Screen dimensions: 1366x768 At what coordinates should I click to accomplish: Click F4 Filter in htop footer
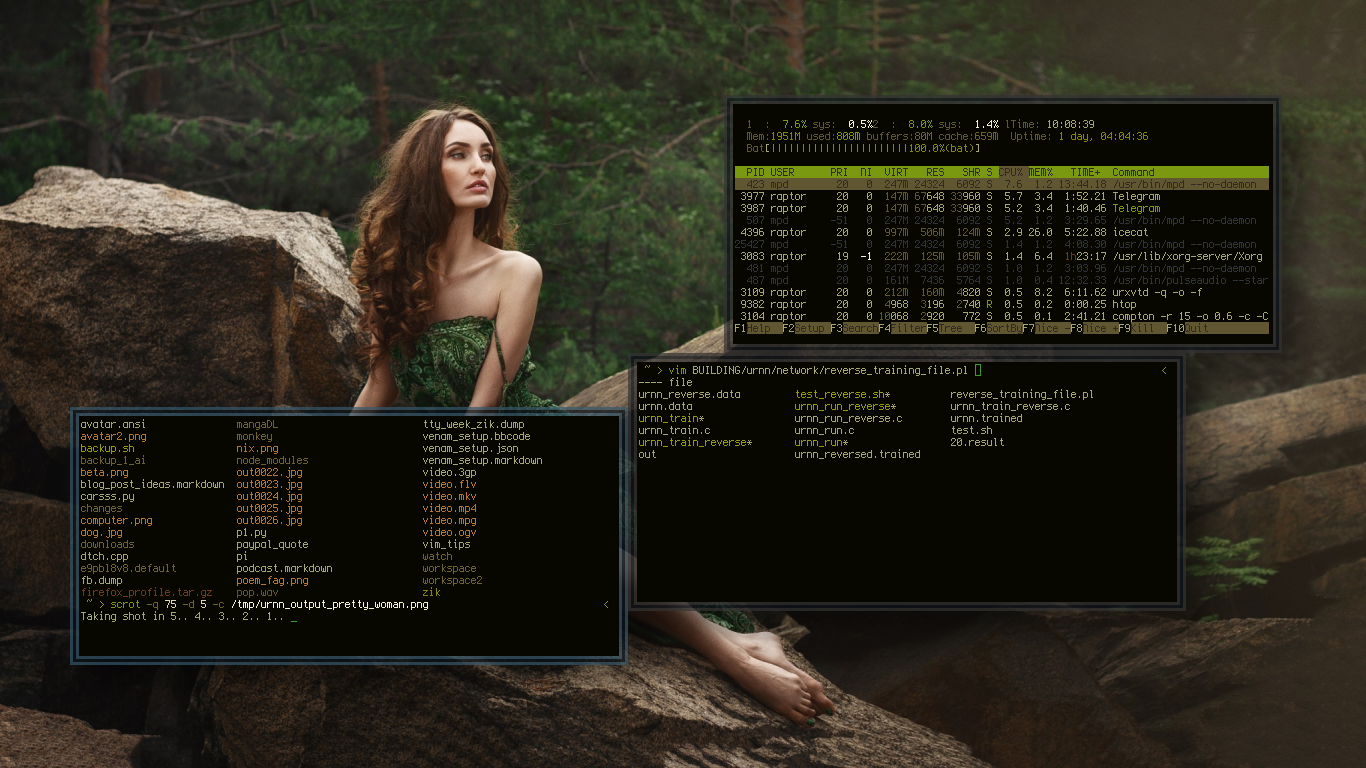(x=902, y=328)
